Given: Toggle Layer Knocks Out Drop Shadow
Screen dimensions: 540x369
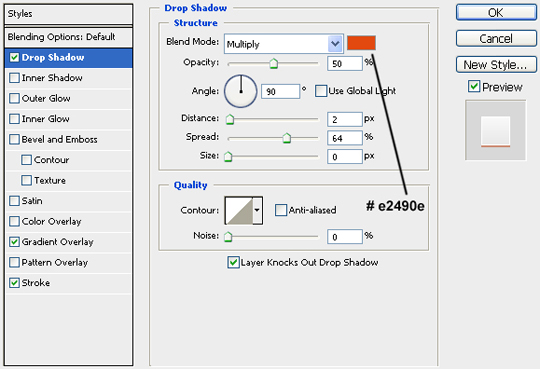Looking at the screenshot, I should [x=233, y=262].
